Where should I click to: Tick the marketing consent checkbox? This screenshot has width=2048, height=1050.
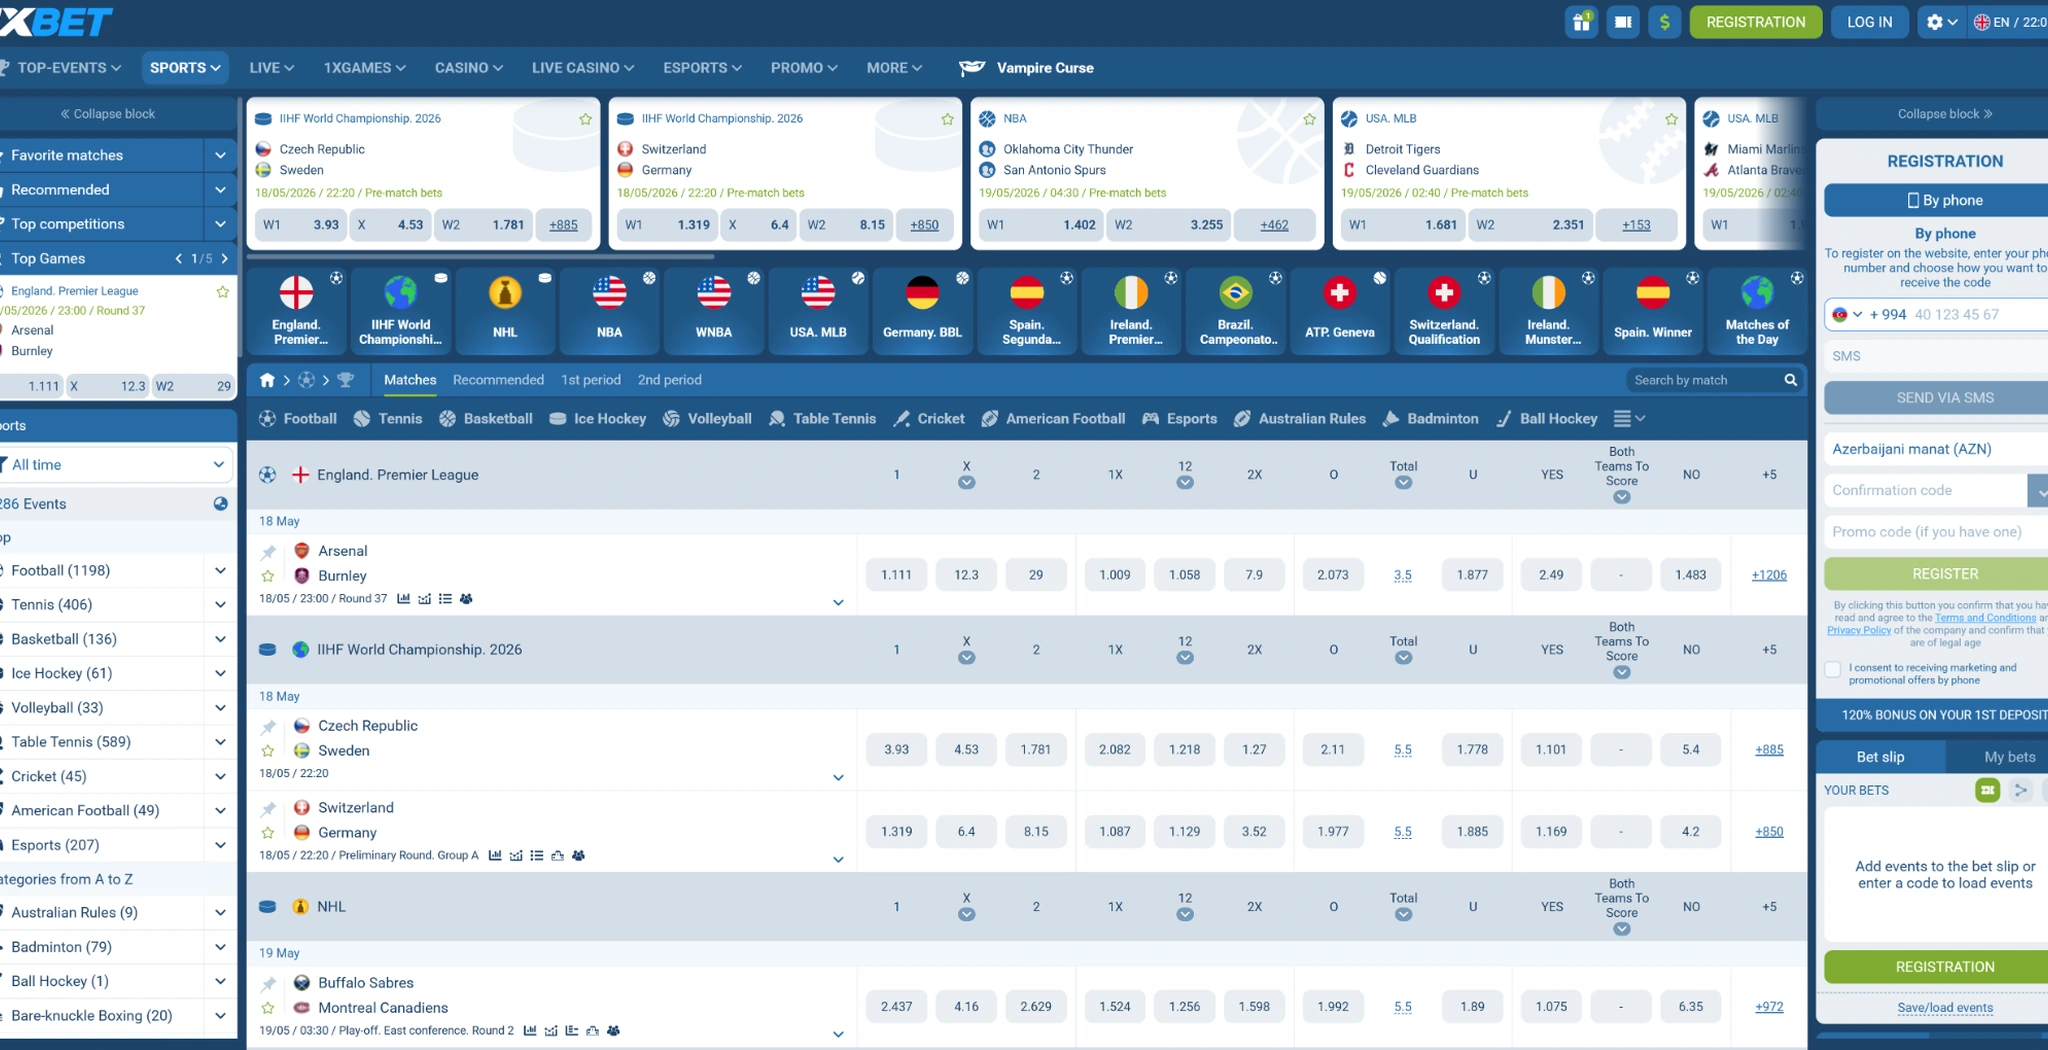[1832, 670]
